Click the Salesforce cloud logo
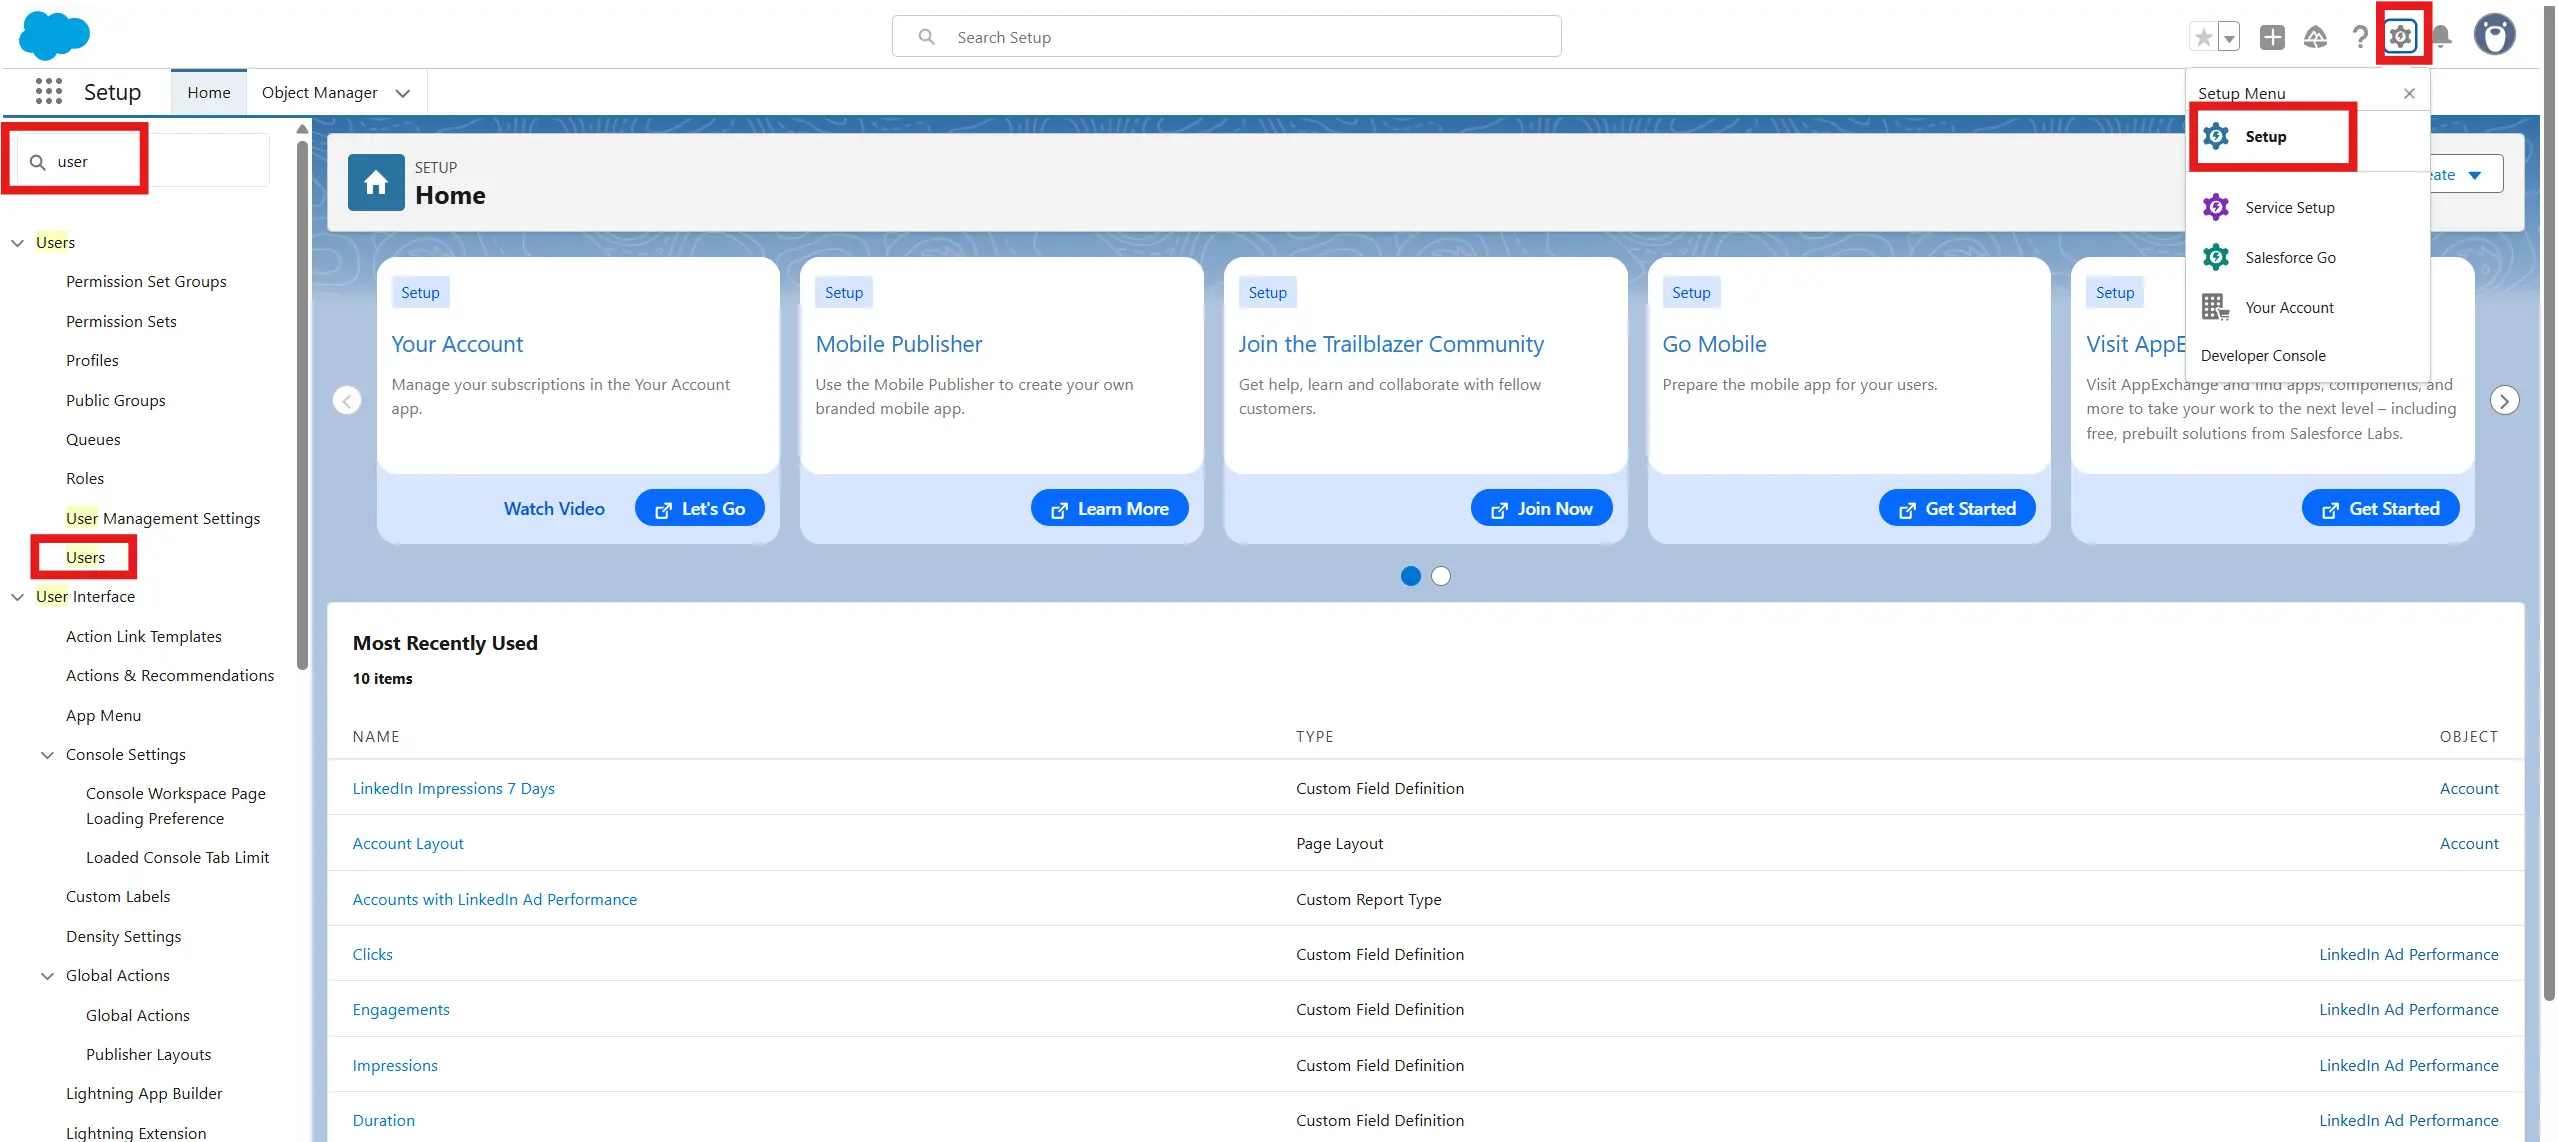2558x1142 pixels. pos(54,36)
